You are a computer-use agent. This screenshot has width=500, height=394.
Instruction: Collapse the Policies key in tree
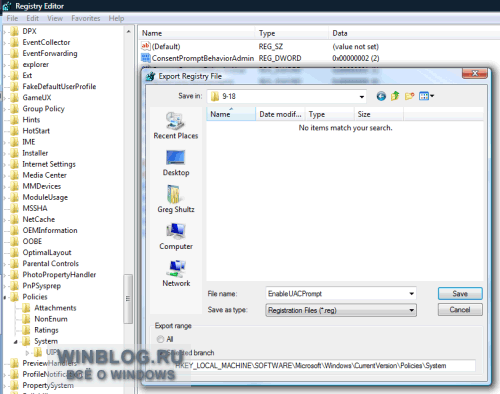[x=5, y=297]
